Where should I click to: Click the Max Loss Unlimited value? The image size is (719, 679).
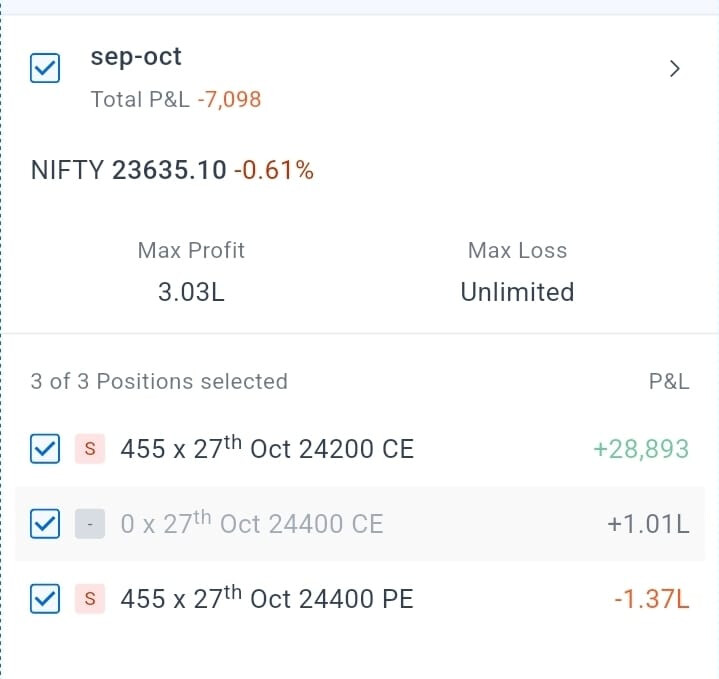pos(517,292)
